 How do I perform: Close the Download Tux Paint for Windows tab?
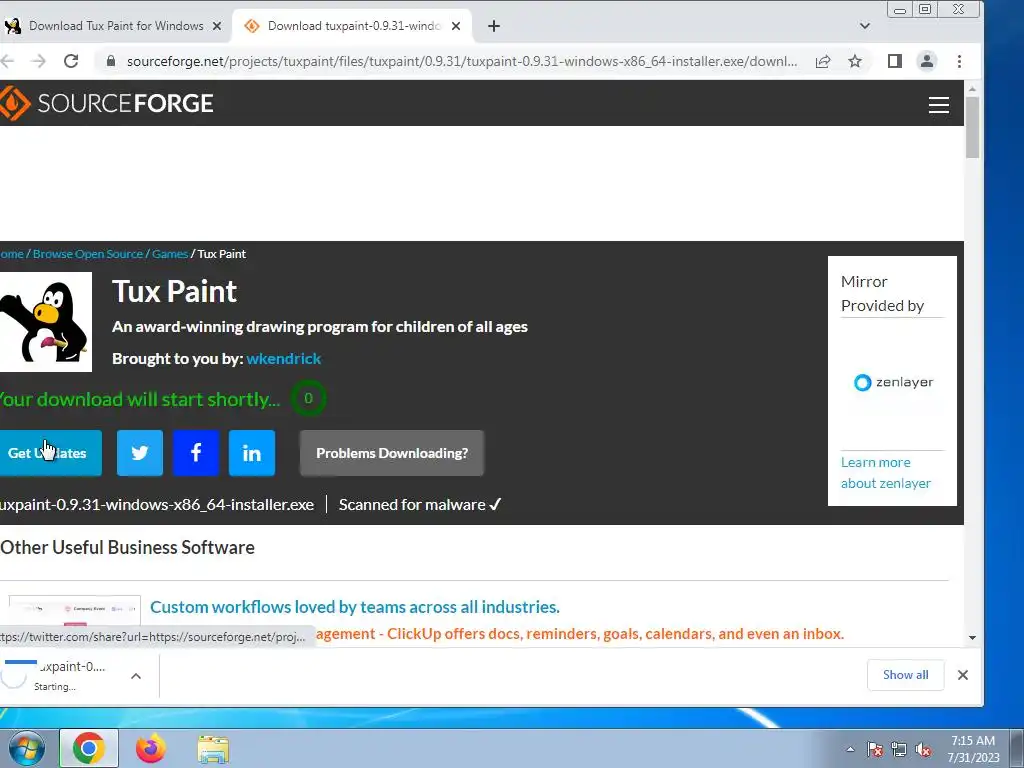click(217, 26)
